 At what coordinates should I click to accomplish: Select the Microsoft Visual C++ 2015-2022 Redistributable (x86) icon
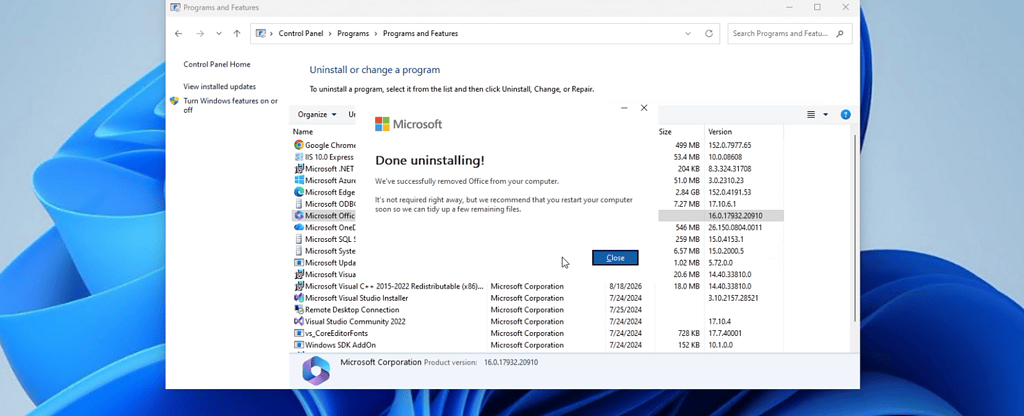298,286
